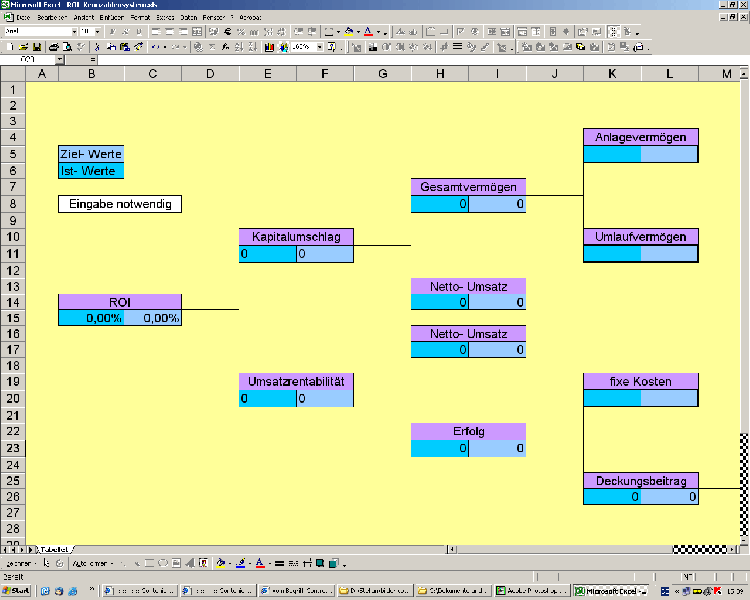The image size is (750, 600).
Task: Open the font name dropdown
Action: pos(75,32)
